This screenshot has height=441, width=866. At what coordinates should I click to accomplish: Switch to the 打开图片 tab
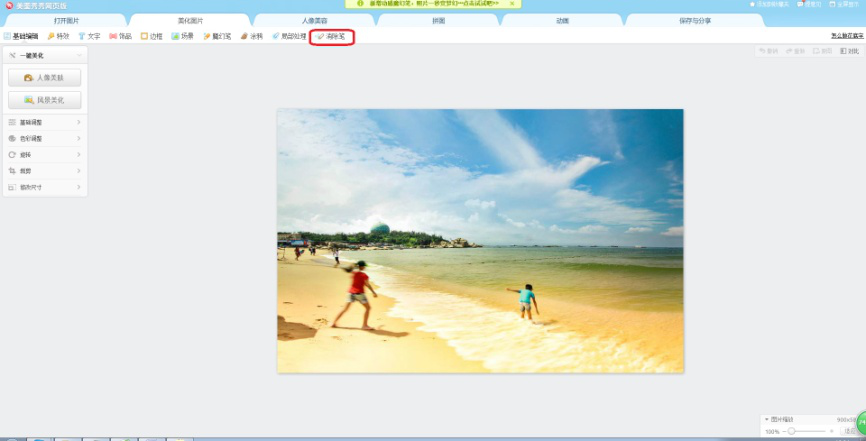[66, 20]
